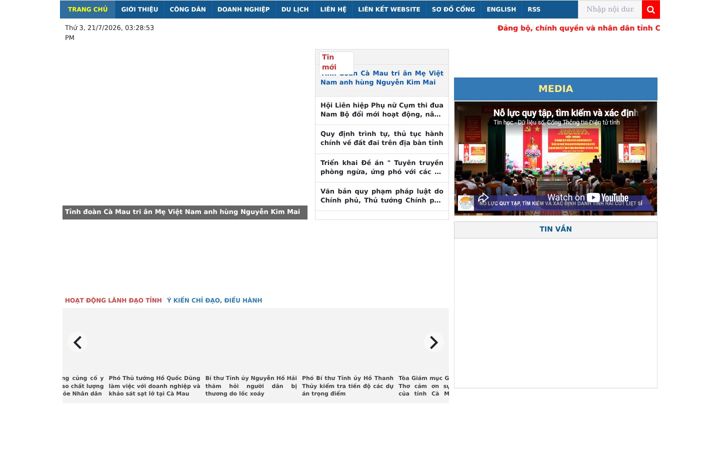
Task: Open article Phó Bí thư Tỉnh ủy Hồ Thanh Thủy
Action: (348, 386)
